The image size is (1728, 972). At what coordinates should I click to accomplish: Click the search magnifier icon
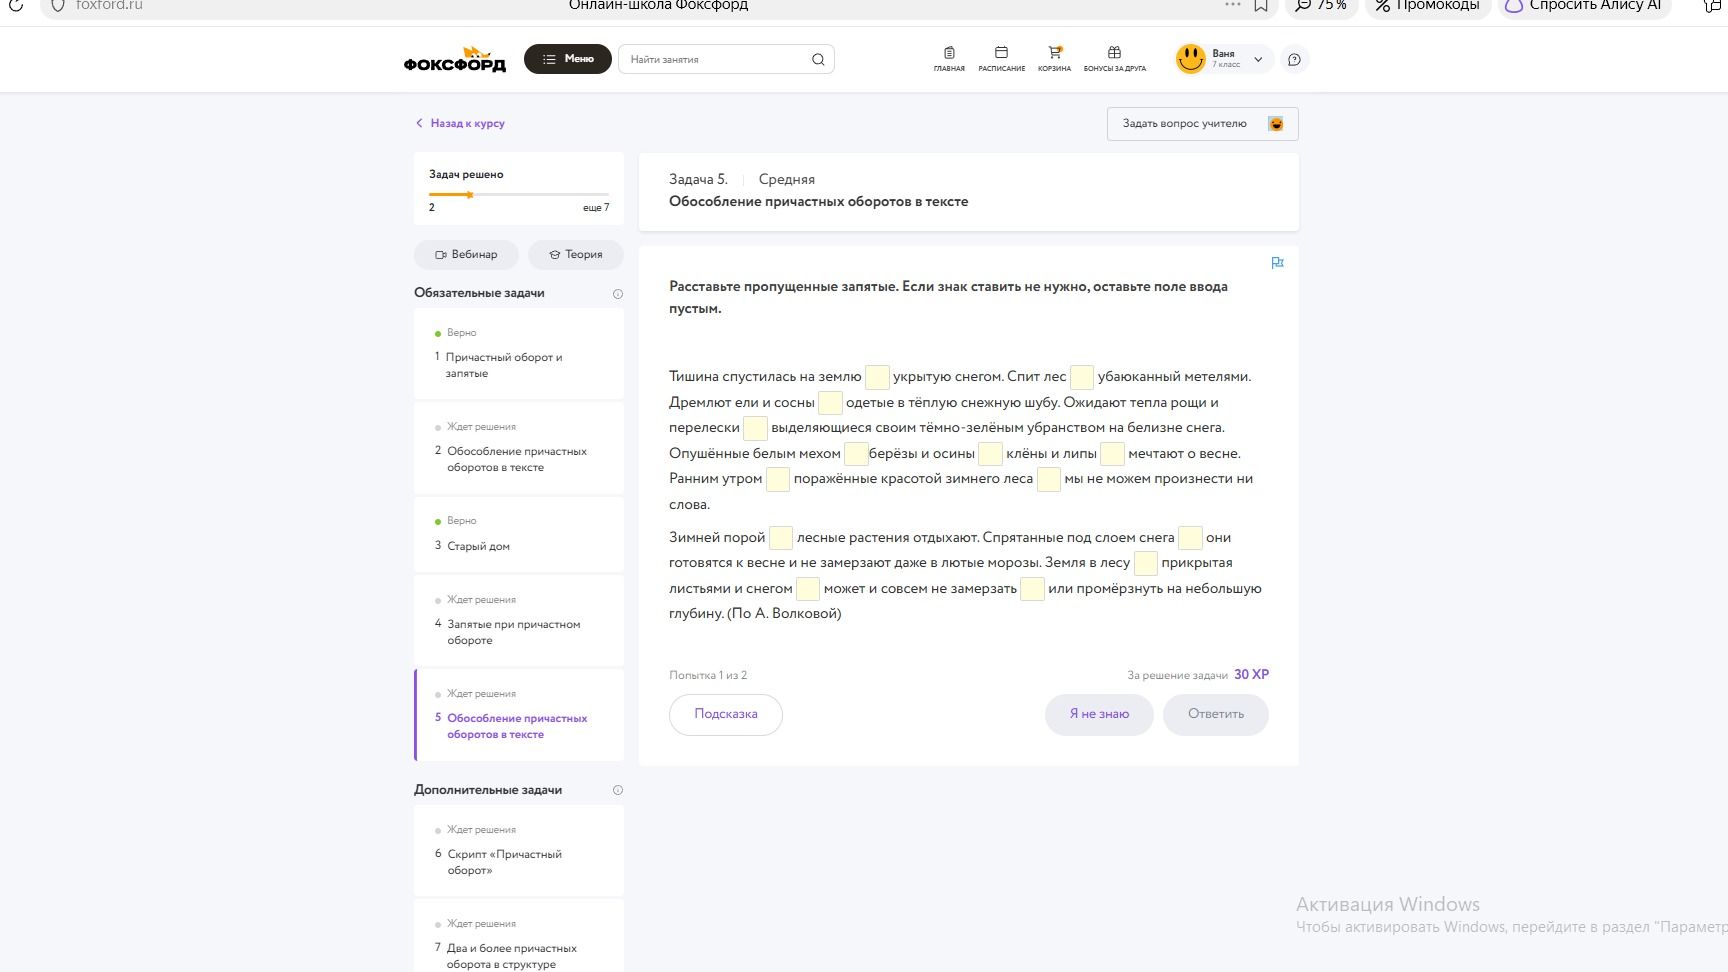(x=818, y=60)
